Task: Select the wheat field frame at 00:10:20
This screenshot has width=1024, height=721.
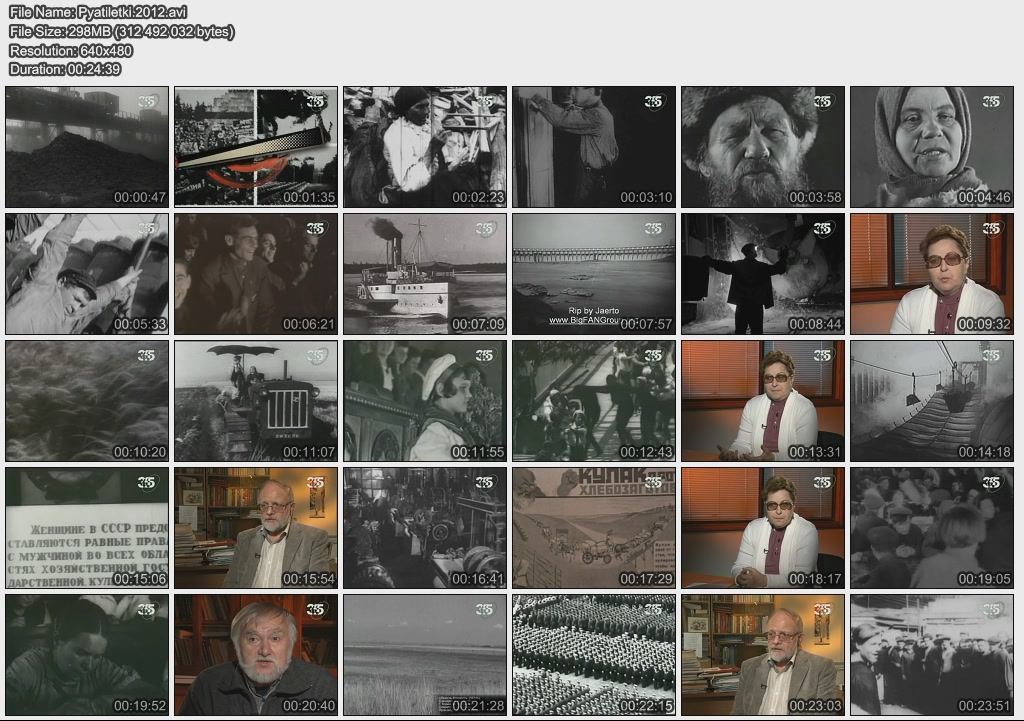Action: 87,401
